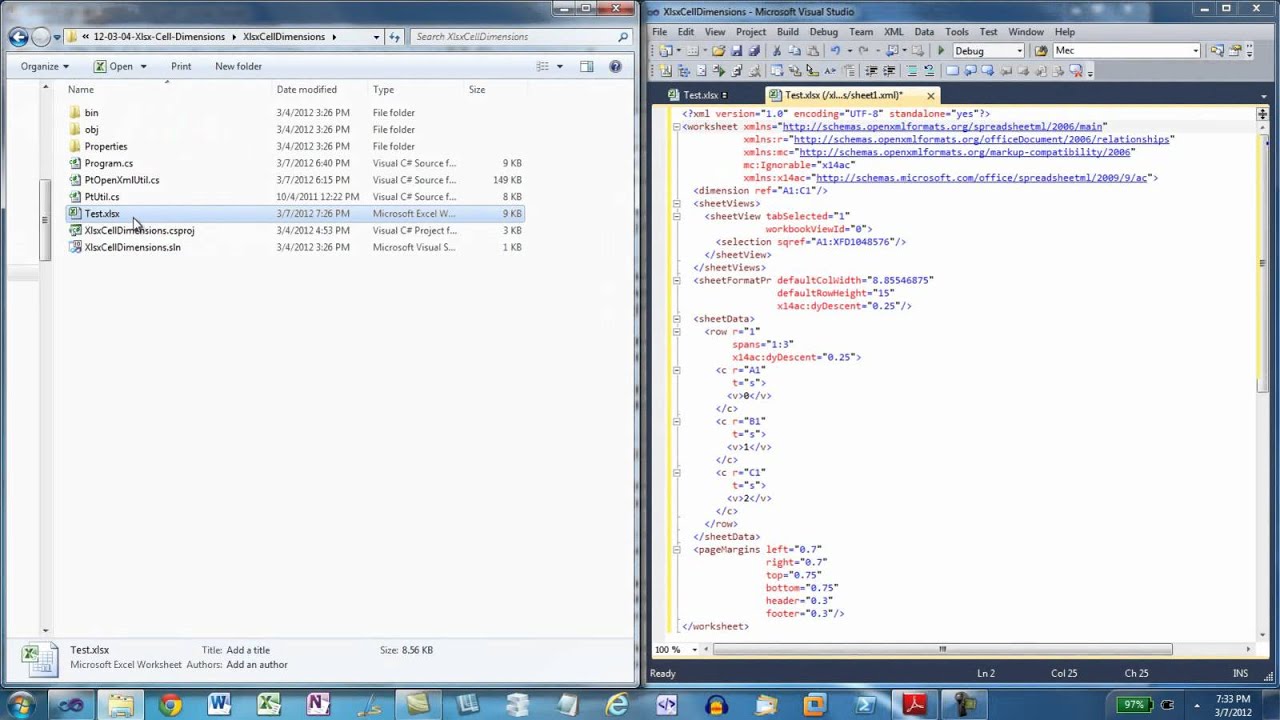
Task: Open the Build menu
Action: click(788, 32)
